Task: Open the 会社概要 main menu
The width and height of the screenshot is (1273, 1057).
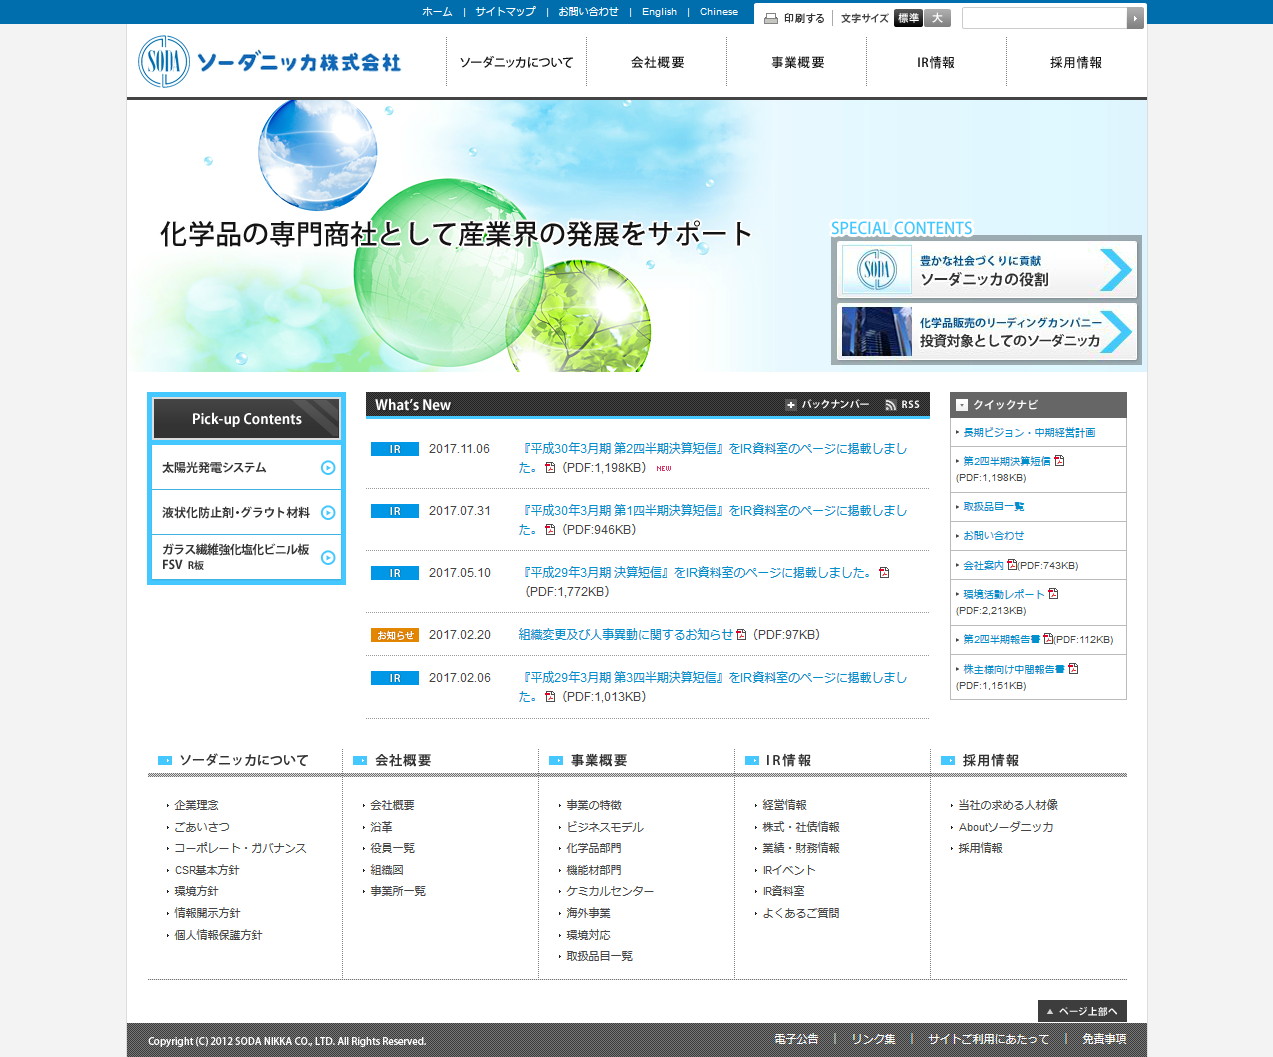Action: click(657, 62)
